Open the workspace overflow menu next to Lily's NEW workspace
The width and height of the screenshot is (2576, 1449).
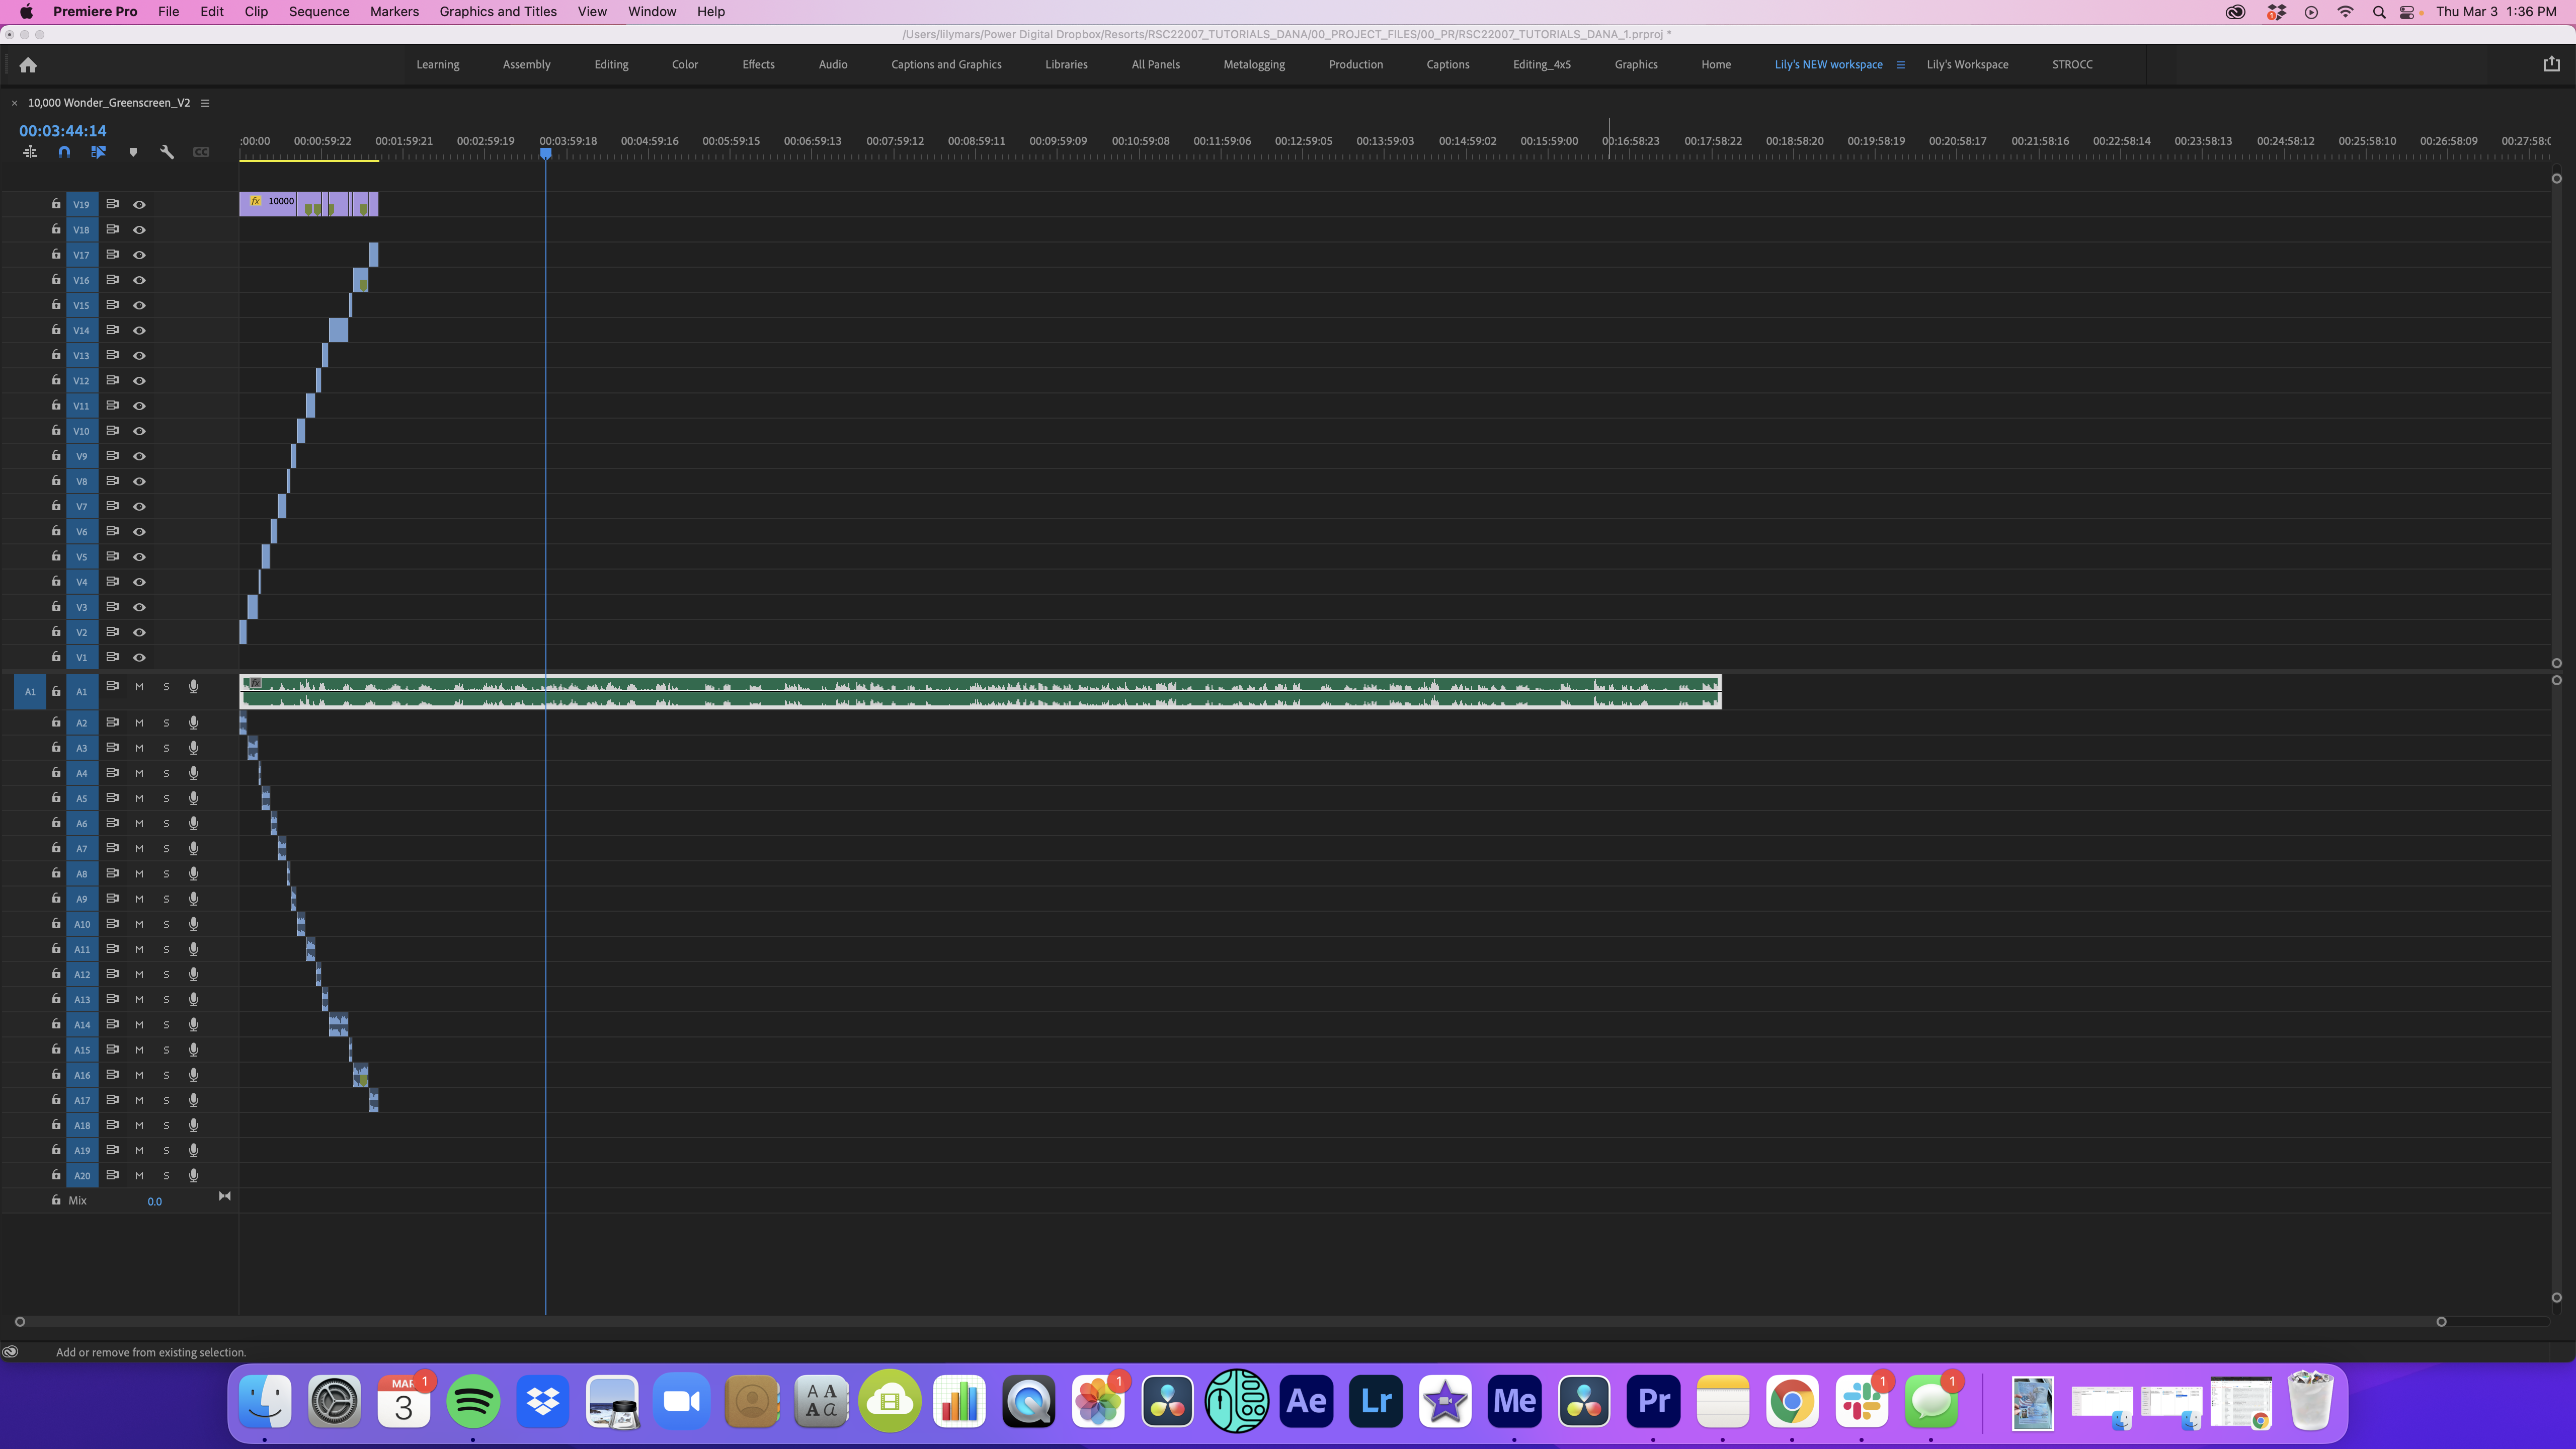point(1900,64)
